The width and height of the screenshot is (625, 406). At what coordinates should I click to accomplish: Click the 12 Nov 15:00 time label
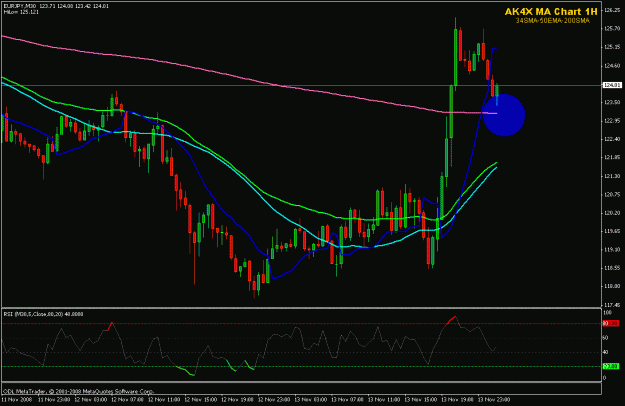(x=200, y=399)
